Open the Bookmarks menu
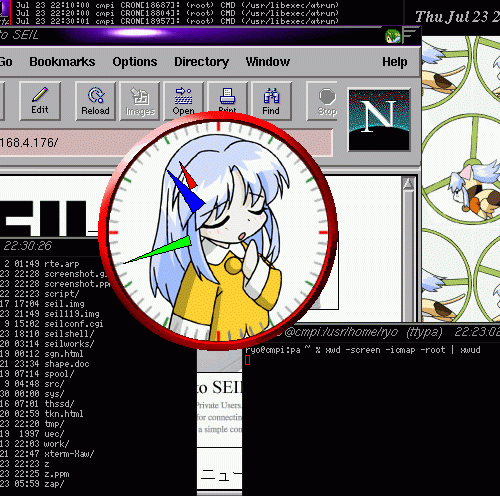The image size is (500, 496). coord(62,62)
